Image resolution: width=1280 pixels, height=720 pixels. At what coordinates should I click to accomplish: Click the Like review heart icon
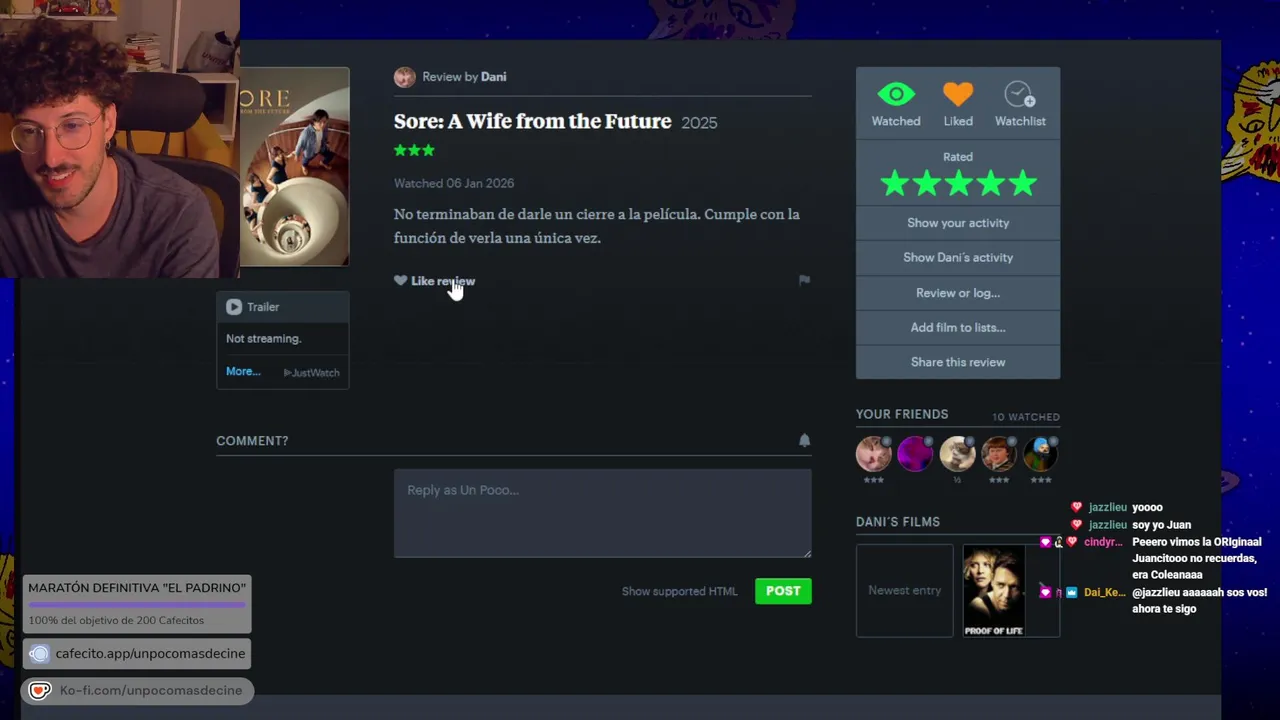coord(400,281)
